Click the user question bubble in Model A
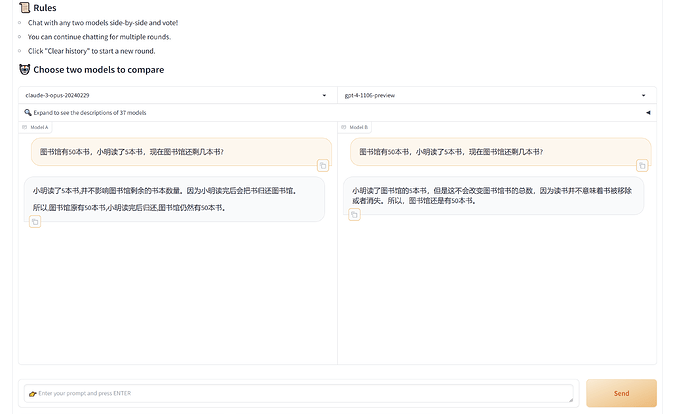This screenshot has height=414, width=690. pos(181,152)
